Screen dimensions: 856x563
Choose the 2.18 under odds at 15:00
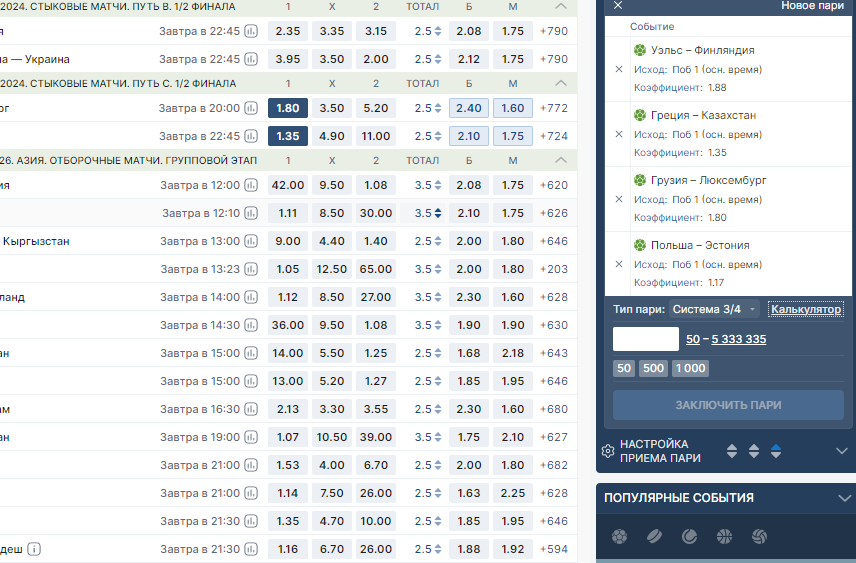(513, 353)
